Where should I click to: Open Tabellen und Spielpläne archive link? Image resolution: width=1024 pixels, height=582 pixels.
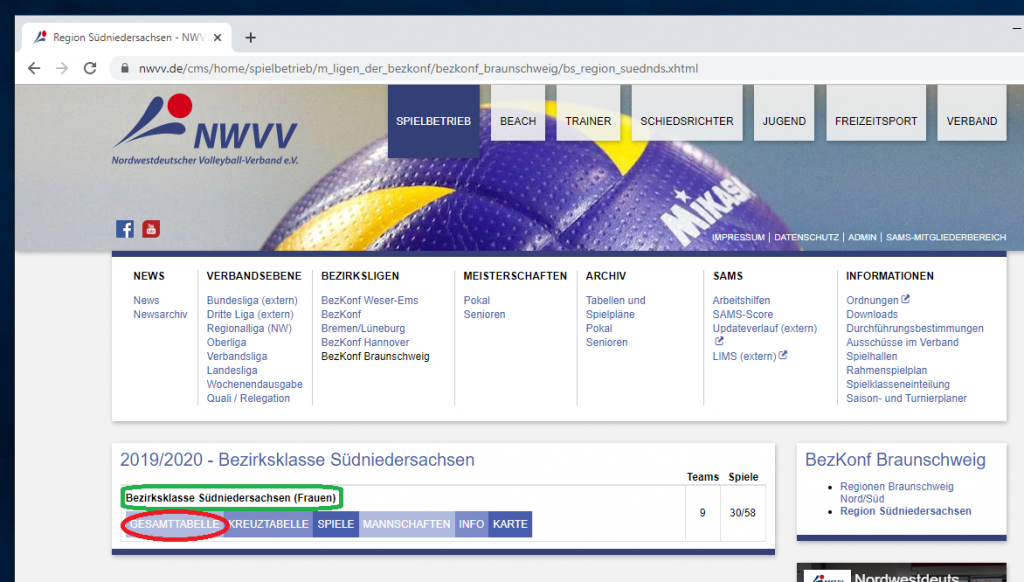(615, 307)
